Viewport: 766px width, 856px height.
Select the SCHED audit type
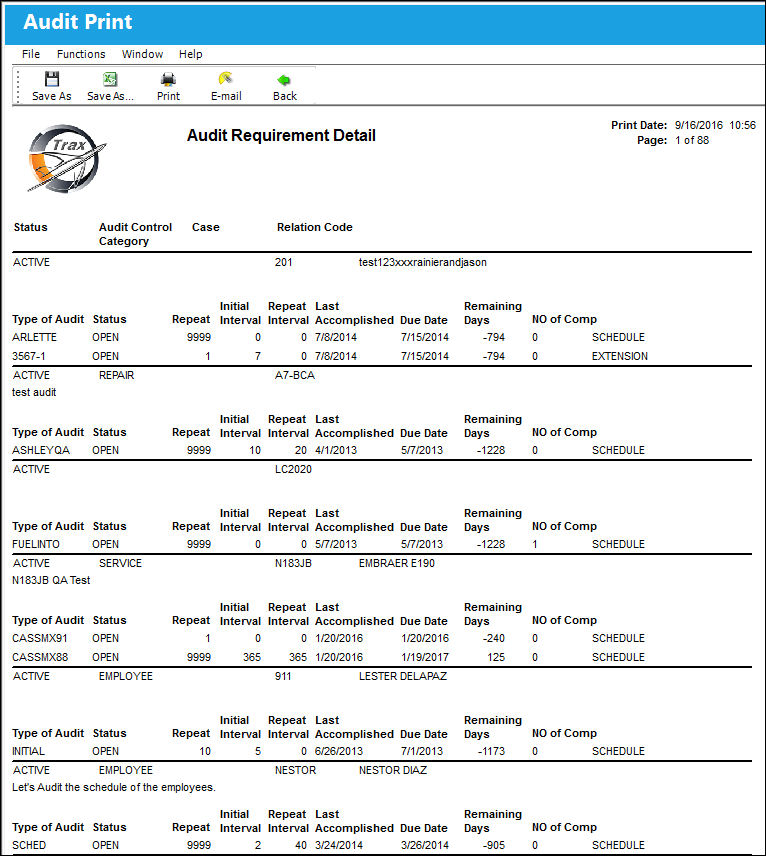29,845
